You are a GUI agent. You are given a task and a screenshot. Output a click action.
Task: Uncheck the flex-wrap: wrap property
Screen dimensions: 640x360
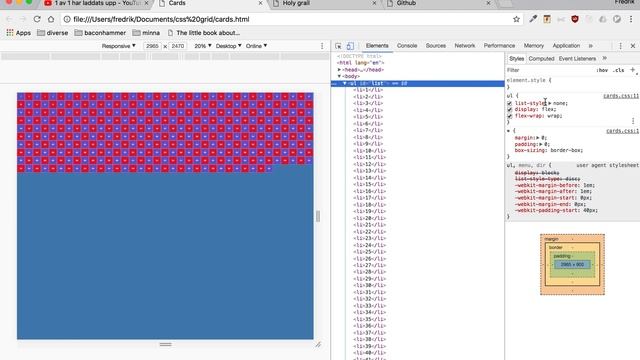509,116
